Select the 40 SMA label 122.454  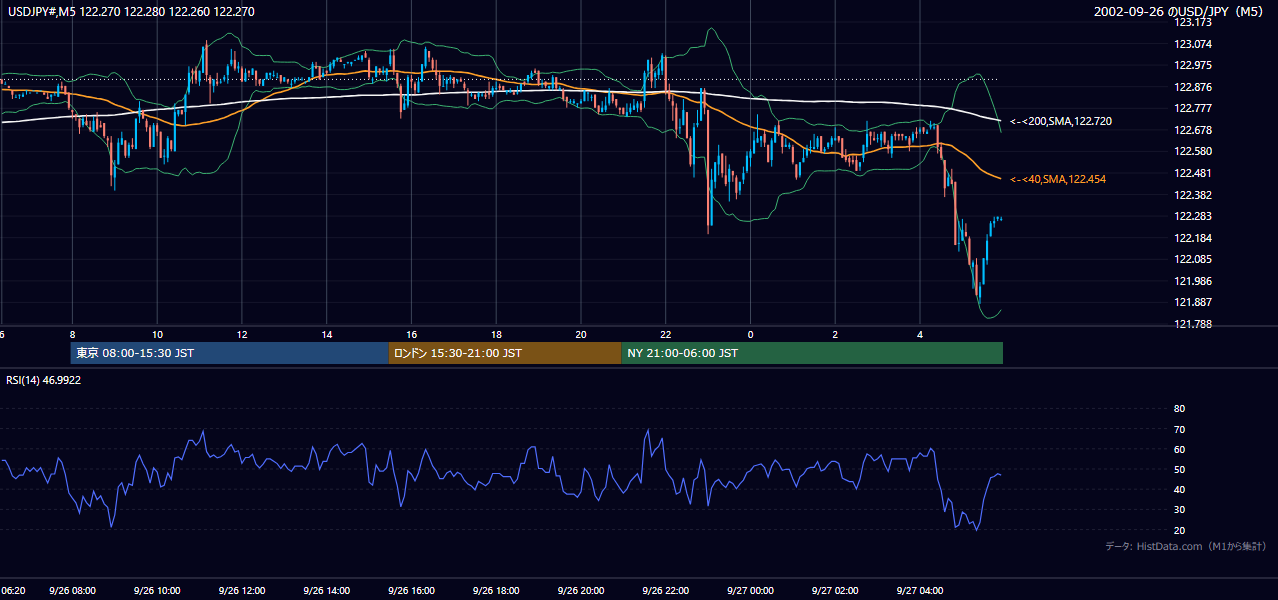1058,179
